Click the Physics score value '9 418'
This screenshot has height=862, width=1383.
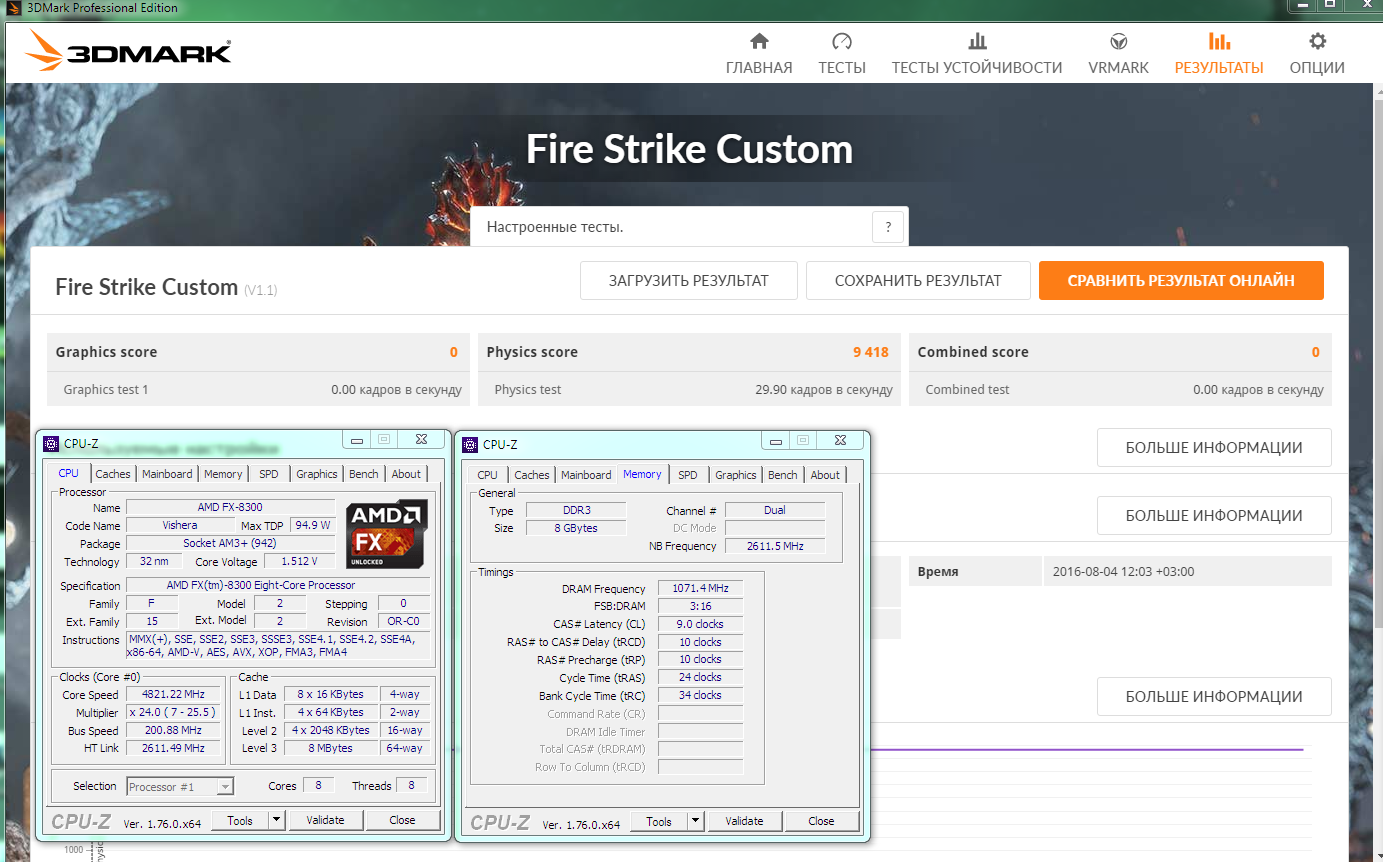point(870,352)
